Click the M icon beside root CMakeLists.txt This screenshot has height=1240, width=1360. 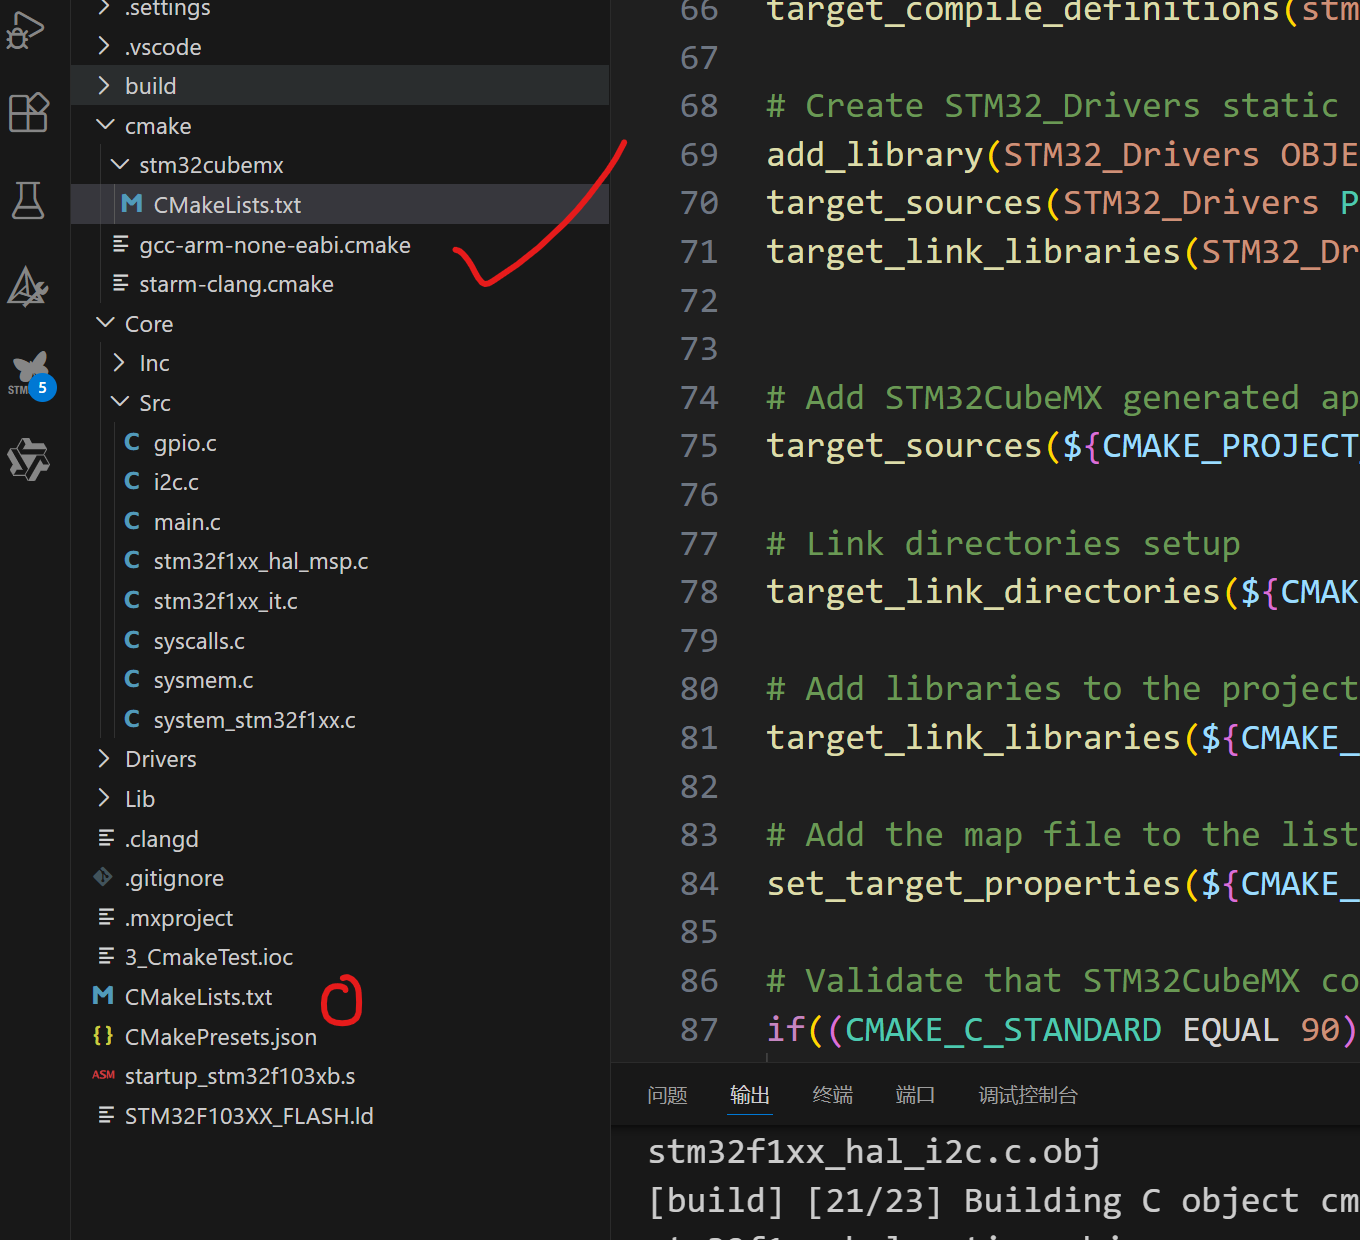click(103, 996)
